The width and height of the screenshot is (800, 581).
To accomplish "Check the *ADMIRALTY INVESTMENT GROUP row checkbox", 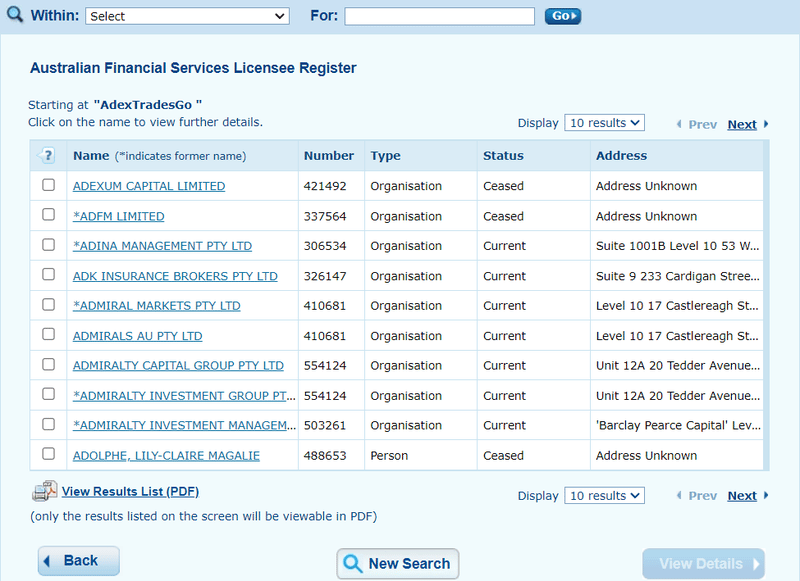I will tap(48, 394).
